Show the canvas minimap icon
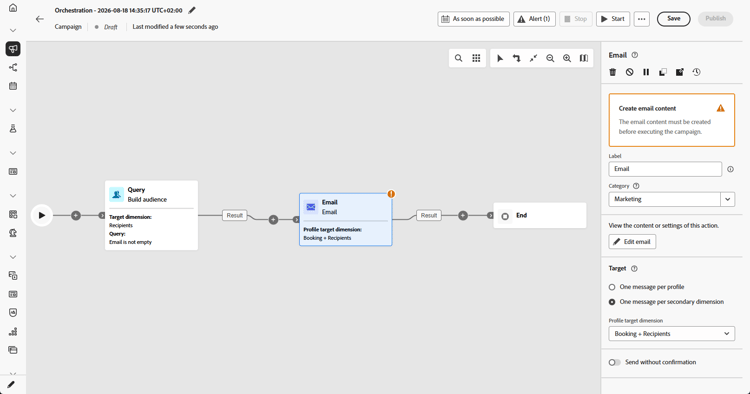750x394 pixels. click(584, 58)
